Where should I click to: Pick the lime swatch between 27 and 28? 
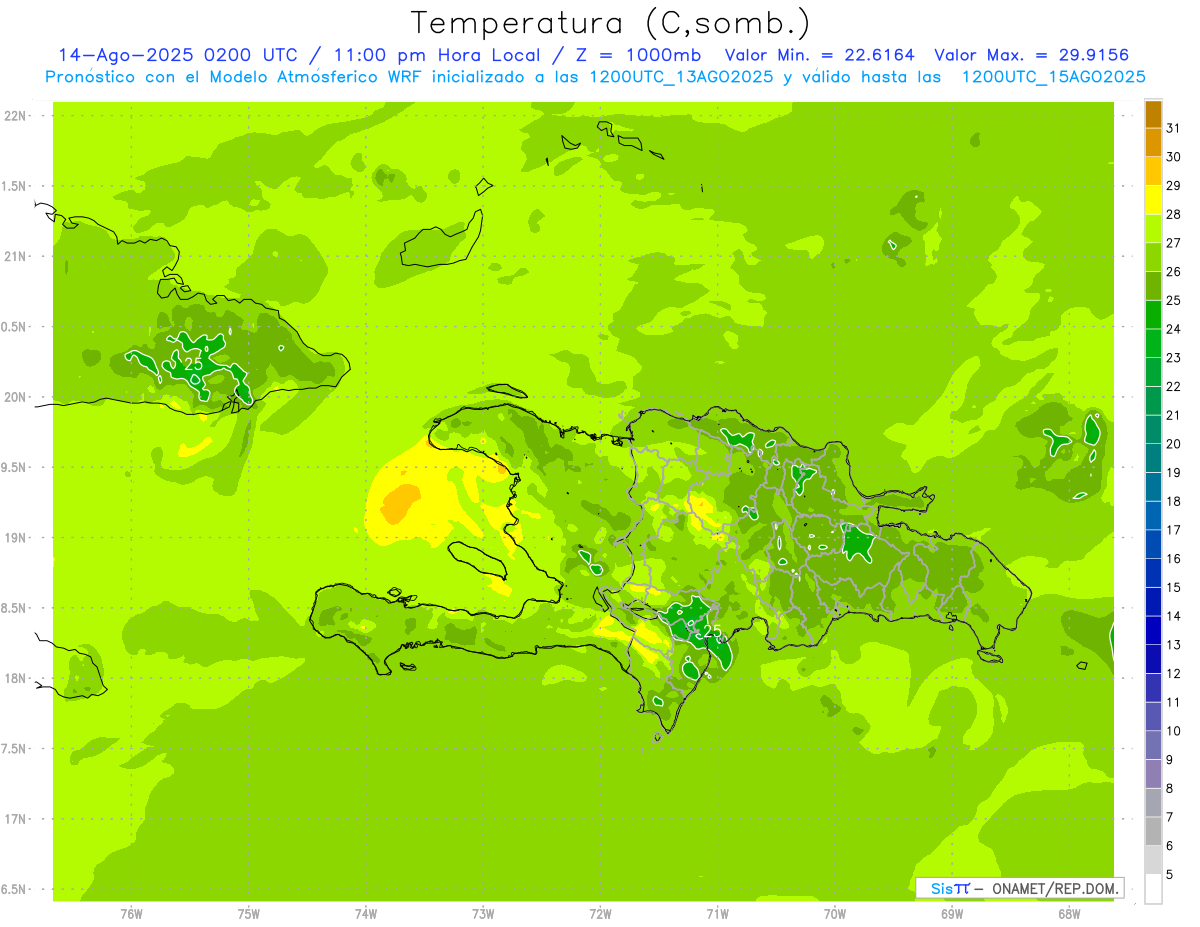(1153, 228)
